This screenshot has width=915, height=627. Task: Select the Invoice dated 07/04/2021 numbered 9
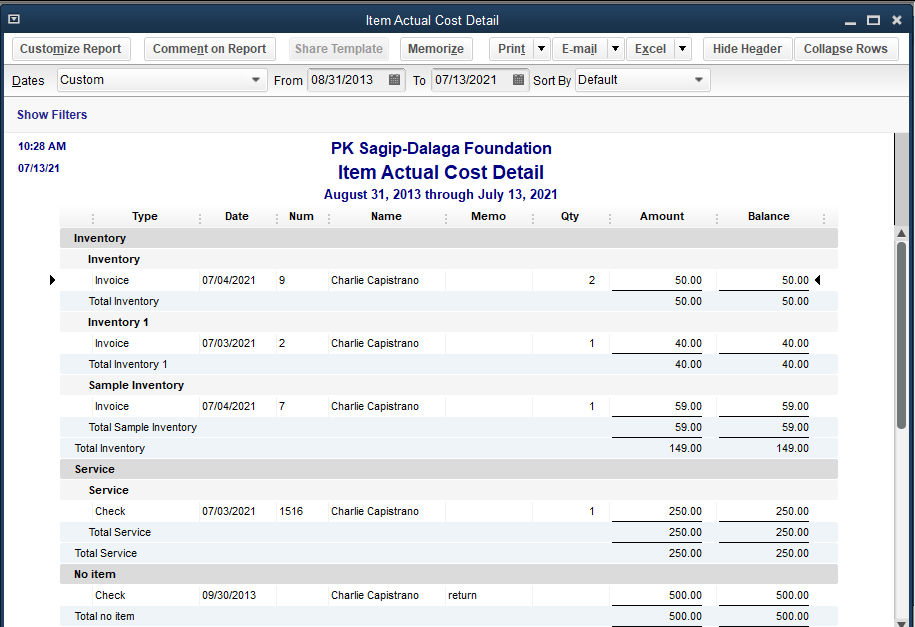click(449, 280)
